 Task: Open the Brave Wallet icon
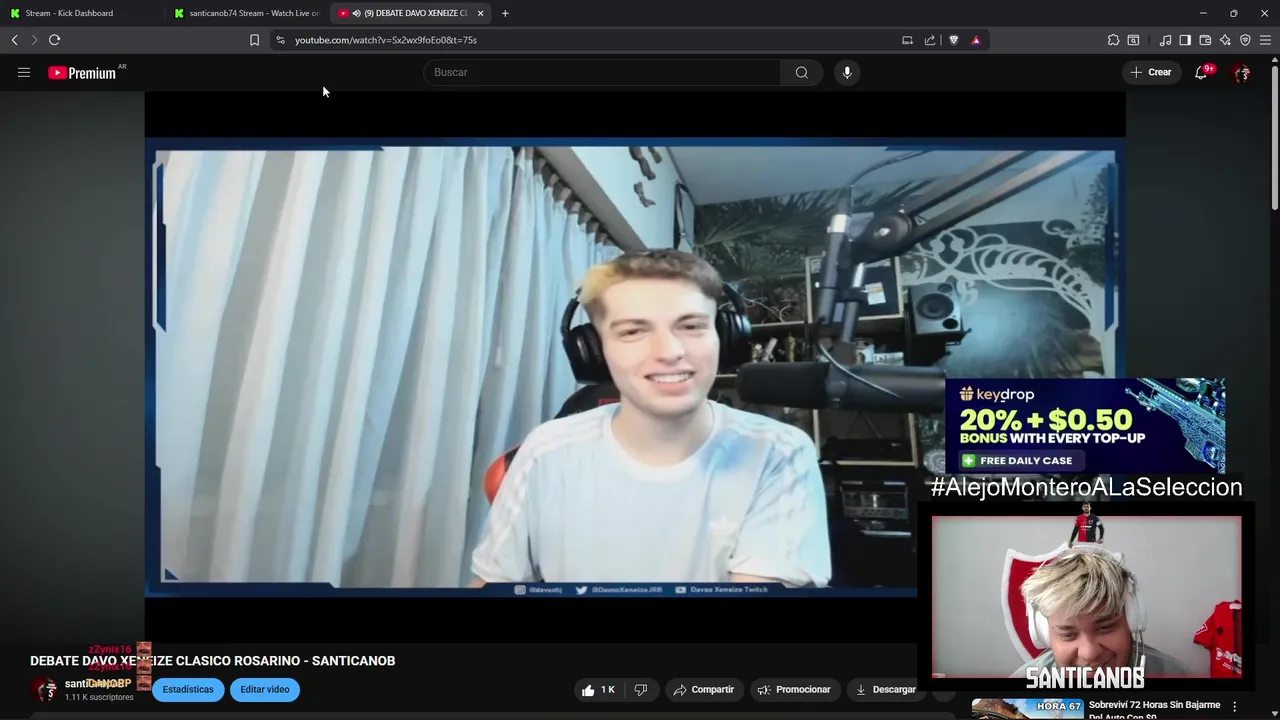1205,40
